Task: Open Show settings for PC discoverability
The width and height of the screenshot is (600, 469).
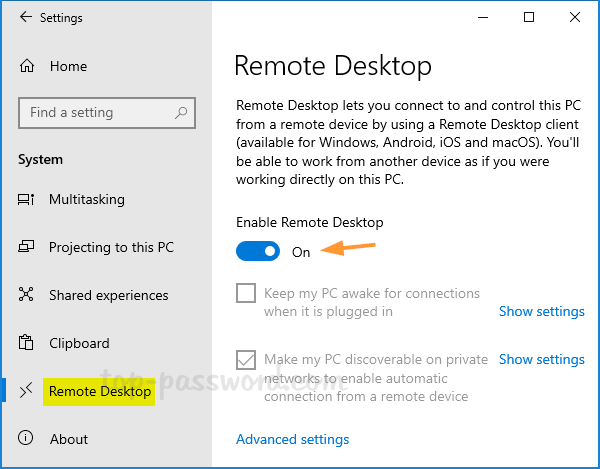Action: pyautogui.click(x=541, y=359)
